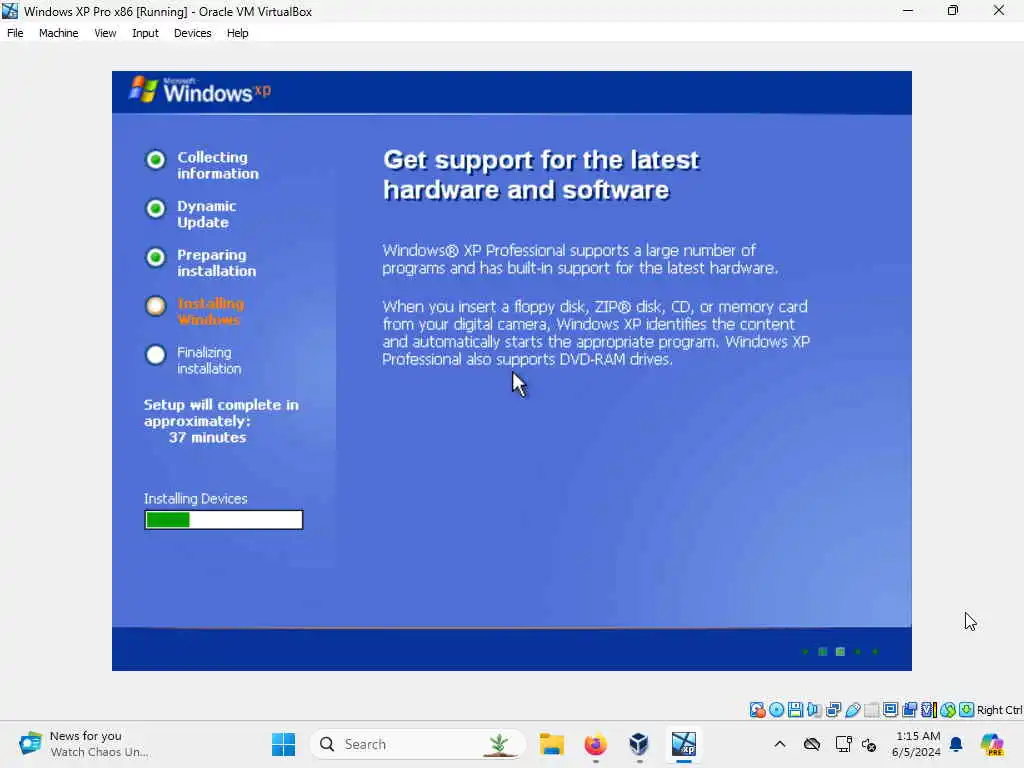Screen dimensions: 1024x768
Task: Click the network adapter indicator icon
Action: [x=833, y=710]
